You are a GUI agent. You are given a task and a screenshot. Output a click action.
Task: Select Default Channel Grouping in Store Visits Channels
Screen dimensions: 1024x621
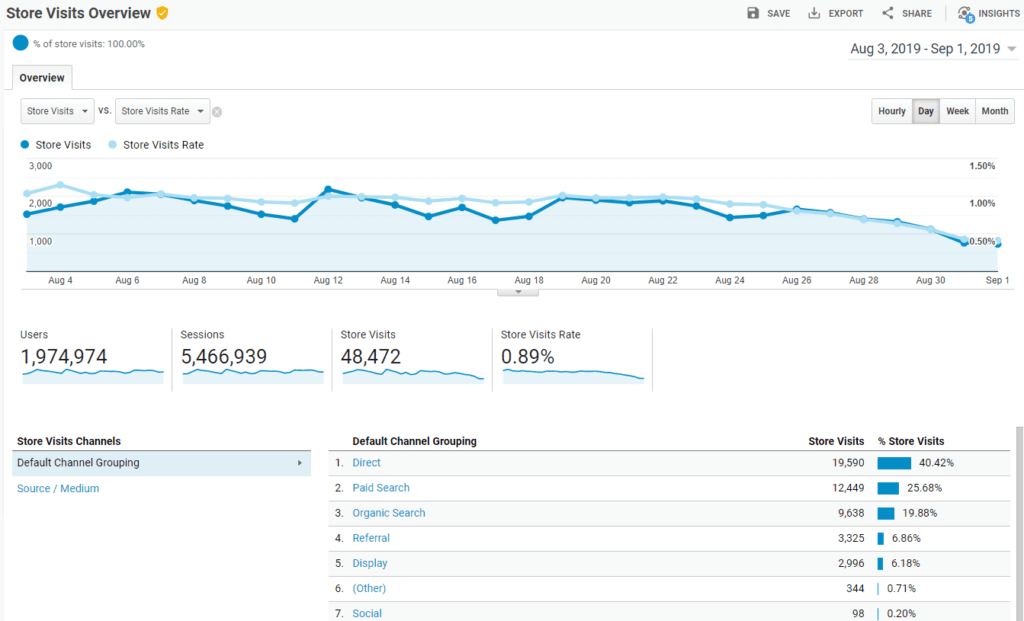click(x=161, y=463)
